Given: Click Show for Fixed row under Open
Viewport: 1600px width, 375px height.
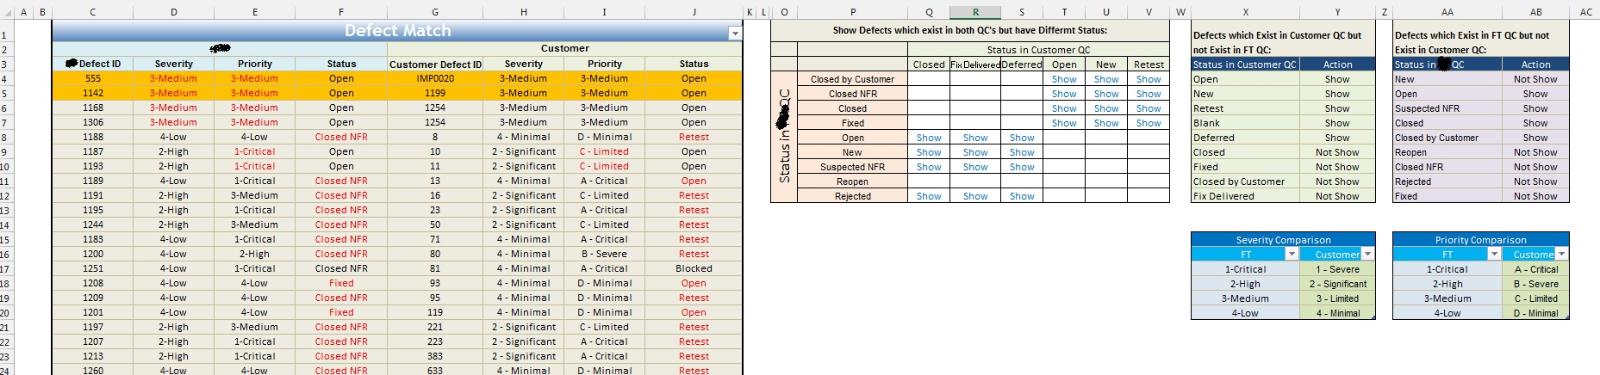Looking at the screenshot, I should 1064,123.
